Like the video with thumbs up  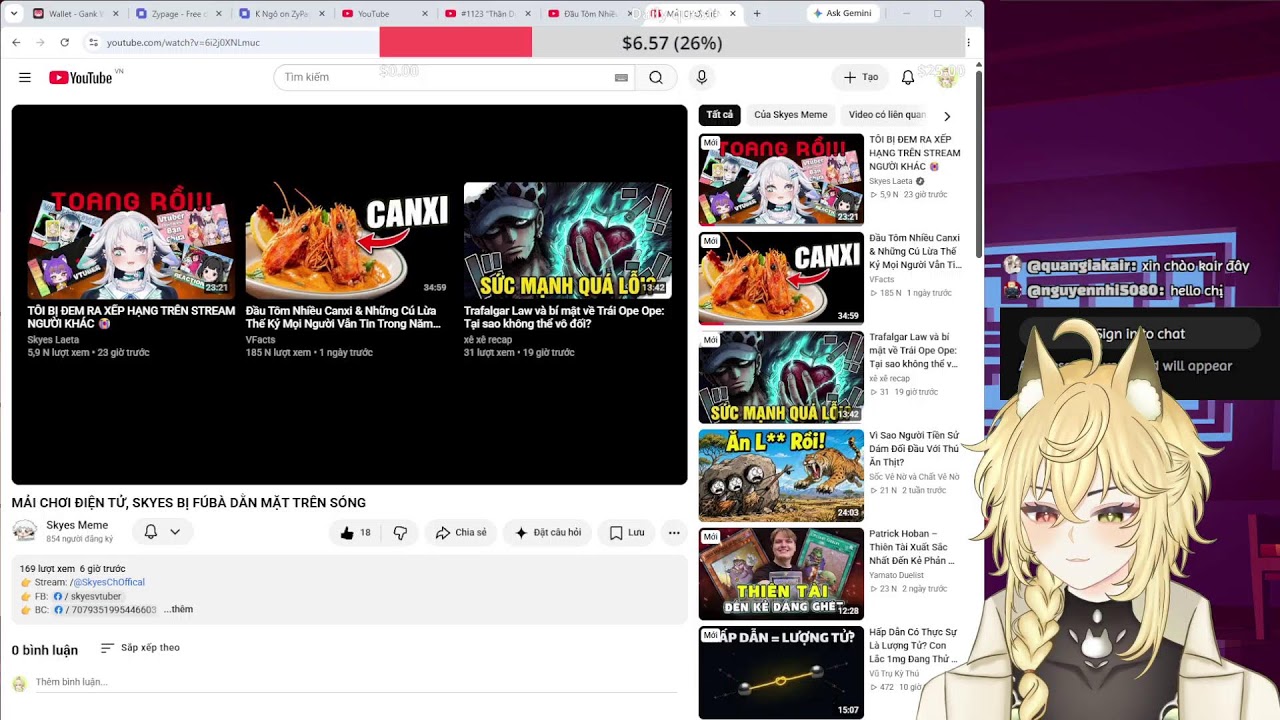tap(355, 533)
